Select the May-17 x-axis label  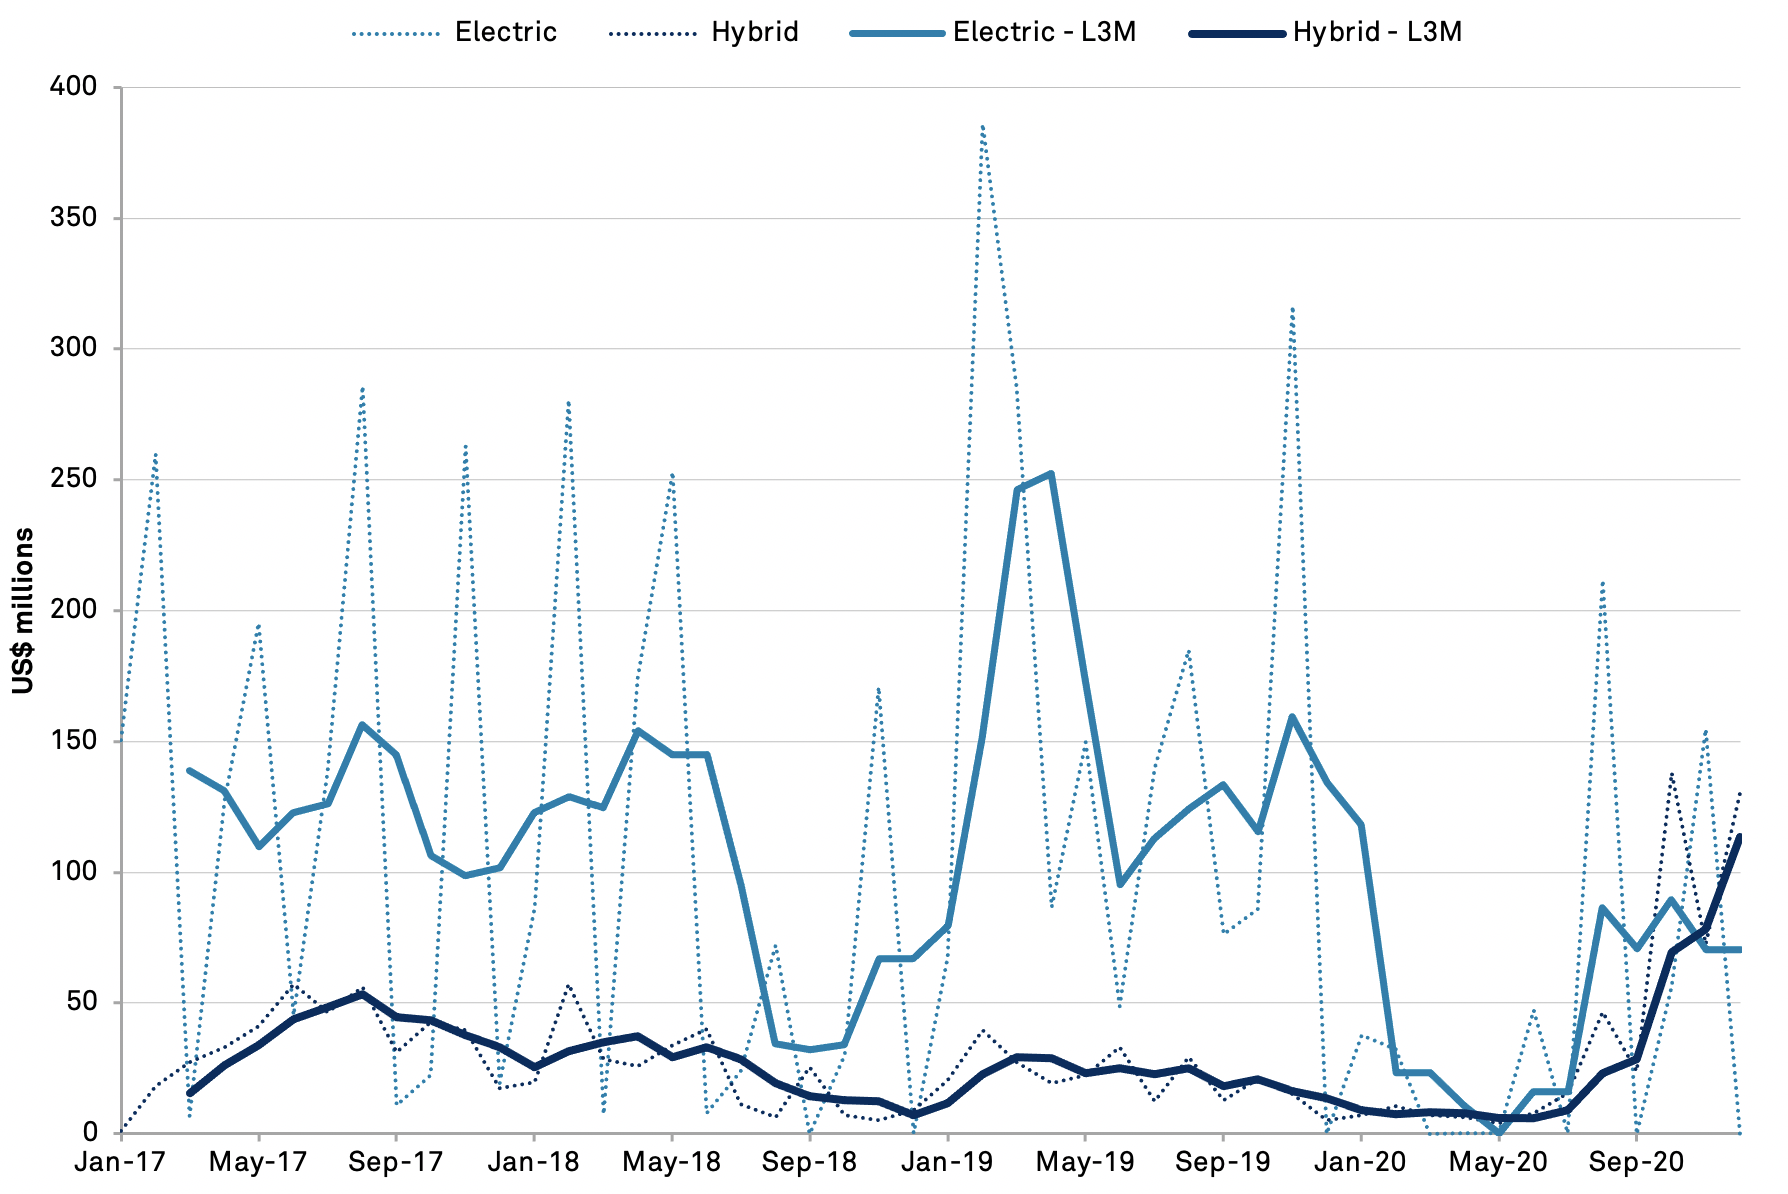(259, 1163)
